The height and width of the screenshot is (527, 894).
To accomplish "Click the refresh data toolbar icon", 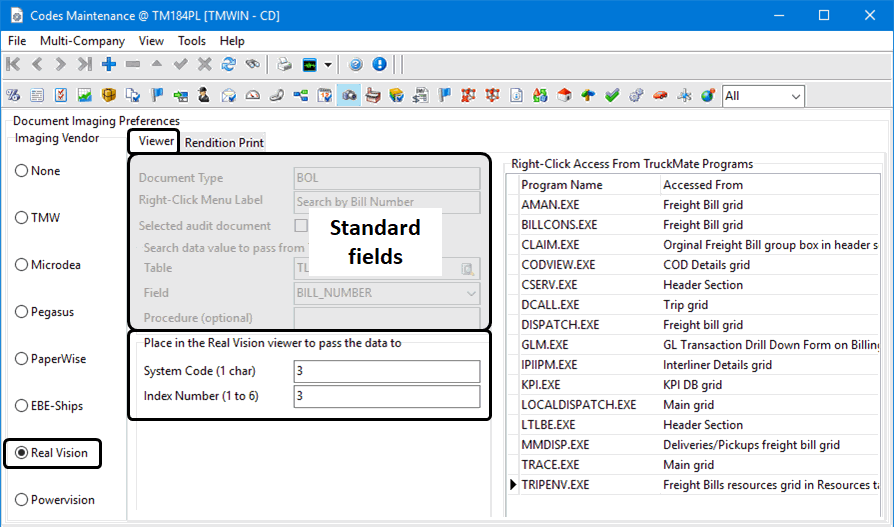I will point(229,64).
